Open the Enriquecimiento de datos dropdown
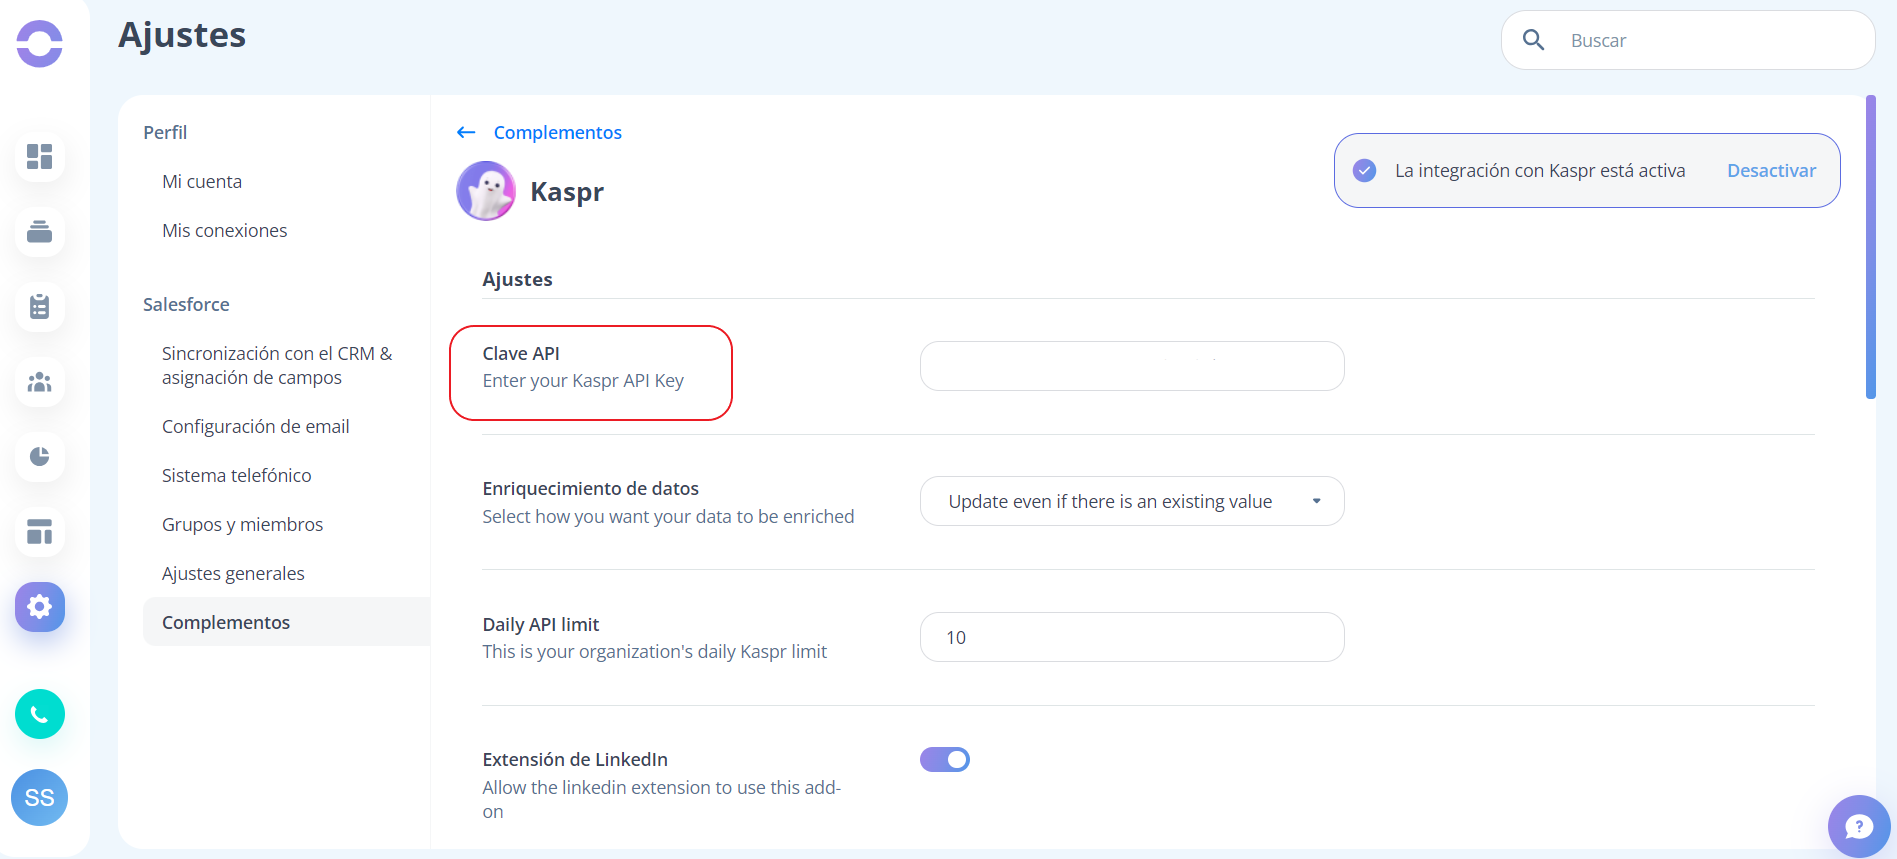The height and width of the screenshot is (859, 1897). pyautogui.click(x=1132, y=501)
